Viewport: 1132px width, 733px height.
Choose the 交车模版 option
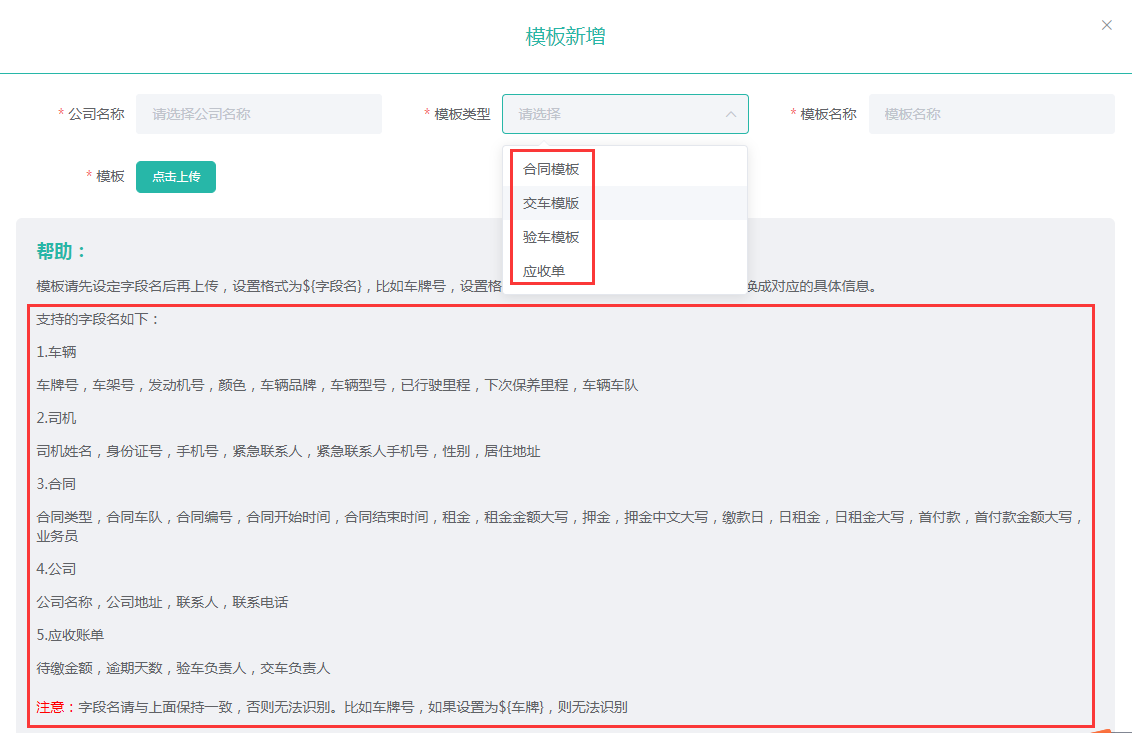[551, 203]
